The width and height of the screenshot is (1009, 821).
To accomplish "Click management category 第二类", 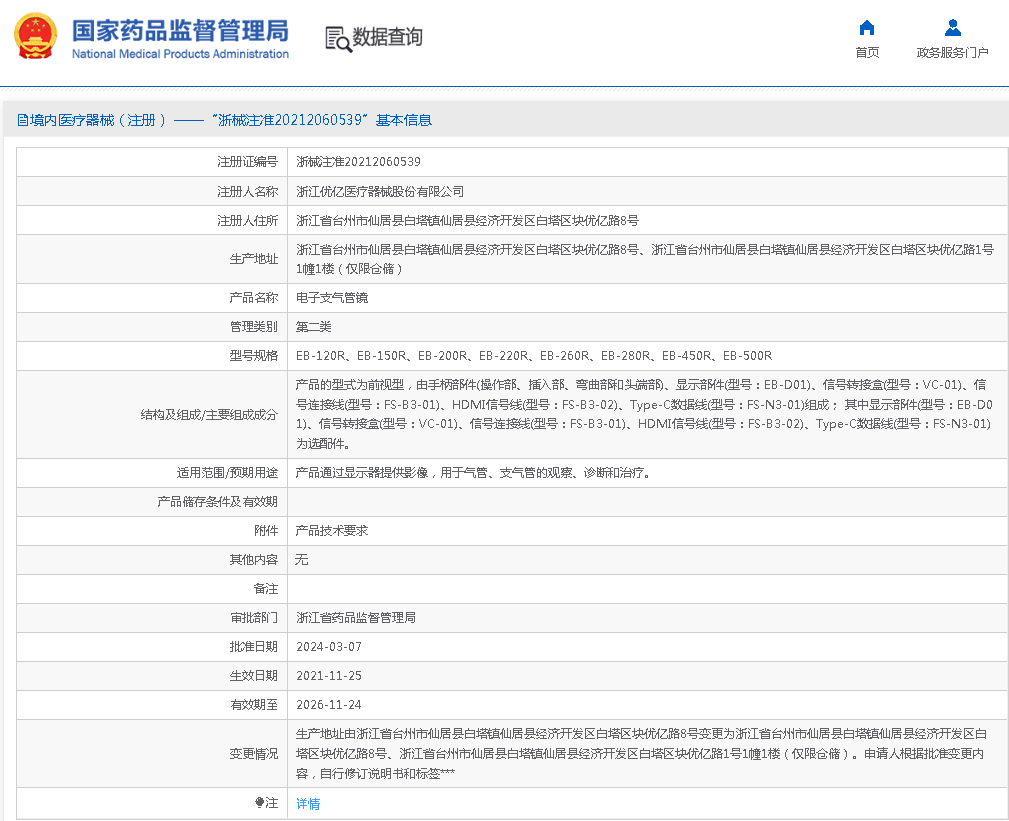I will click(313, 327).
